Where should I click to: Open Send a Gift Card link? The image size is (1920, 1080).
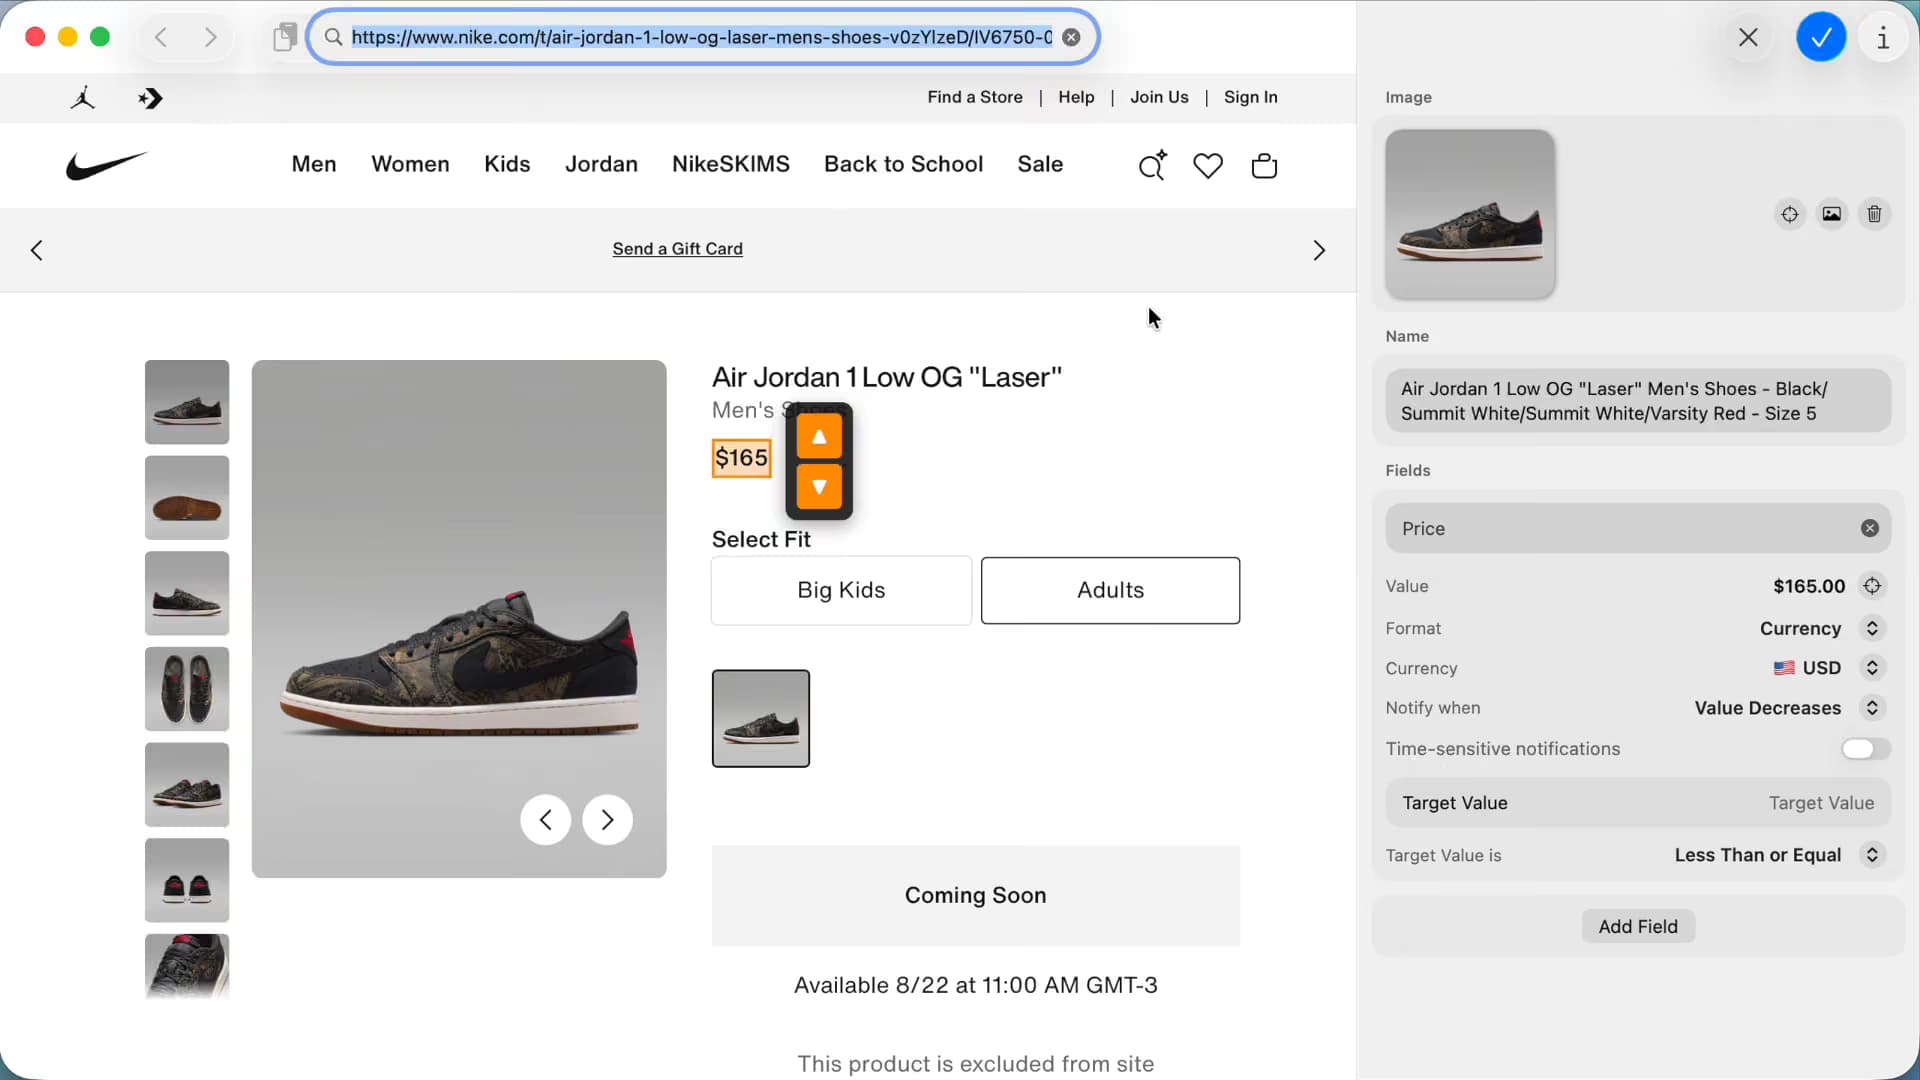coord(678,249)
